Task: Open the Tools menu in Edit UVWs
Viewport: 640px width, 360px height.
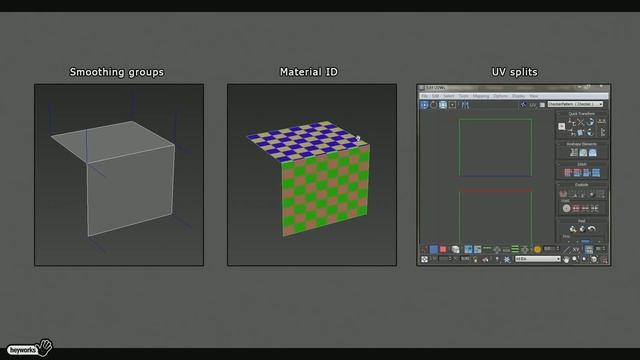Action: click(x=464, y=96)
